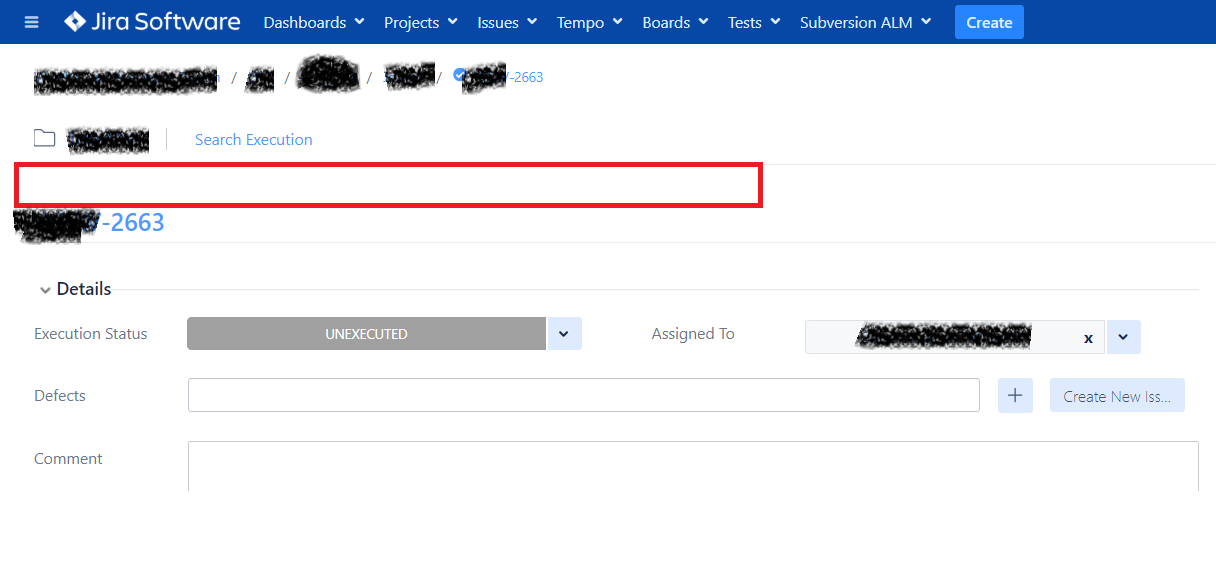Open the -2663 issue heading link

pyautogui.click(x=133, y=222)
